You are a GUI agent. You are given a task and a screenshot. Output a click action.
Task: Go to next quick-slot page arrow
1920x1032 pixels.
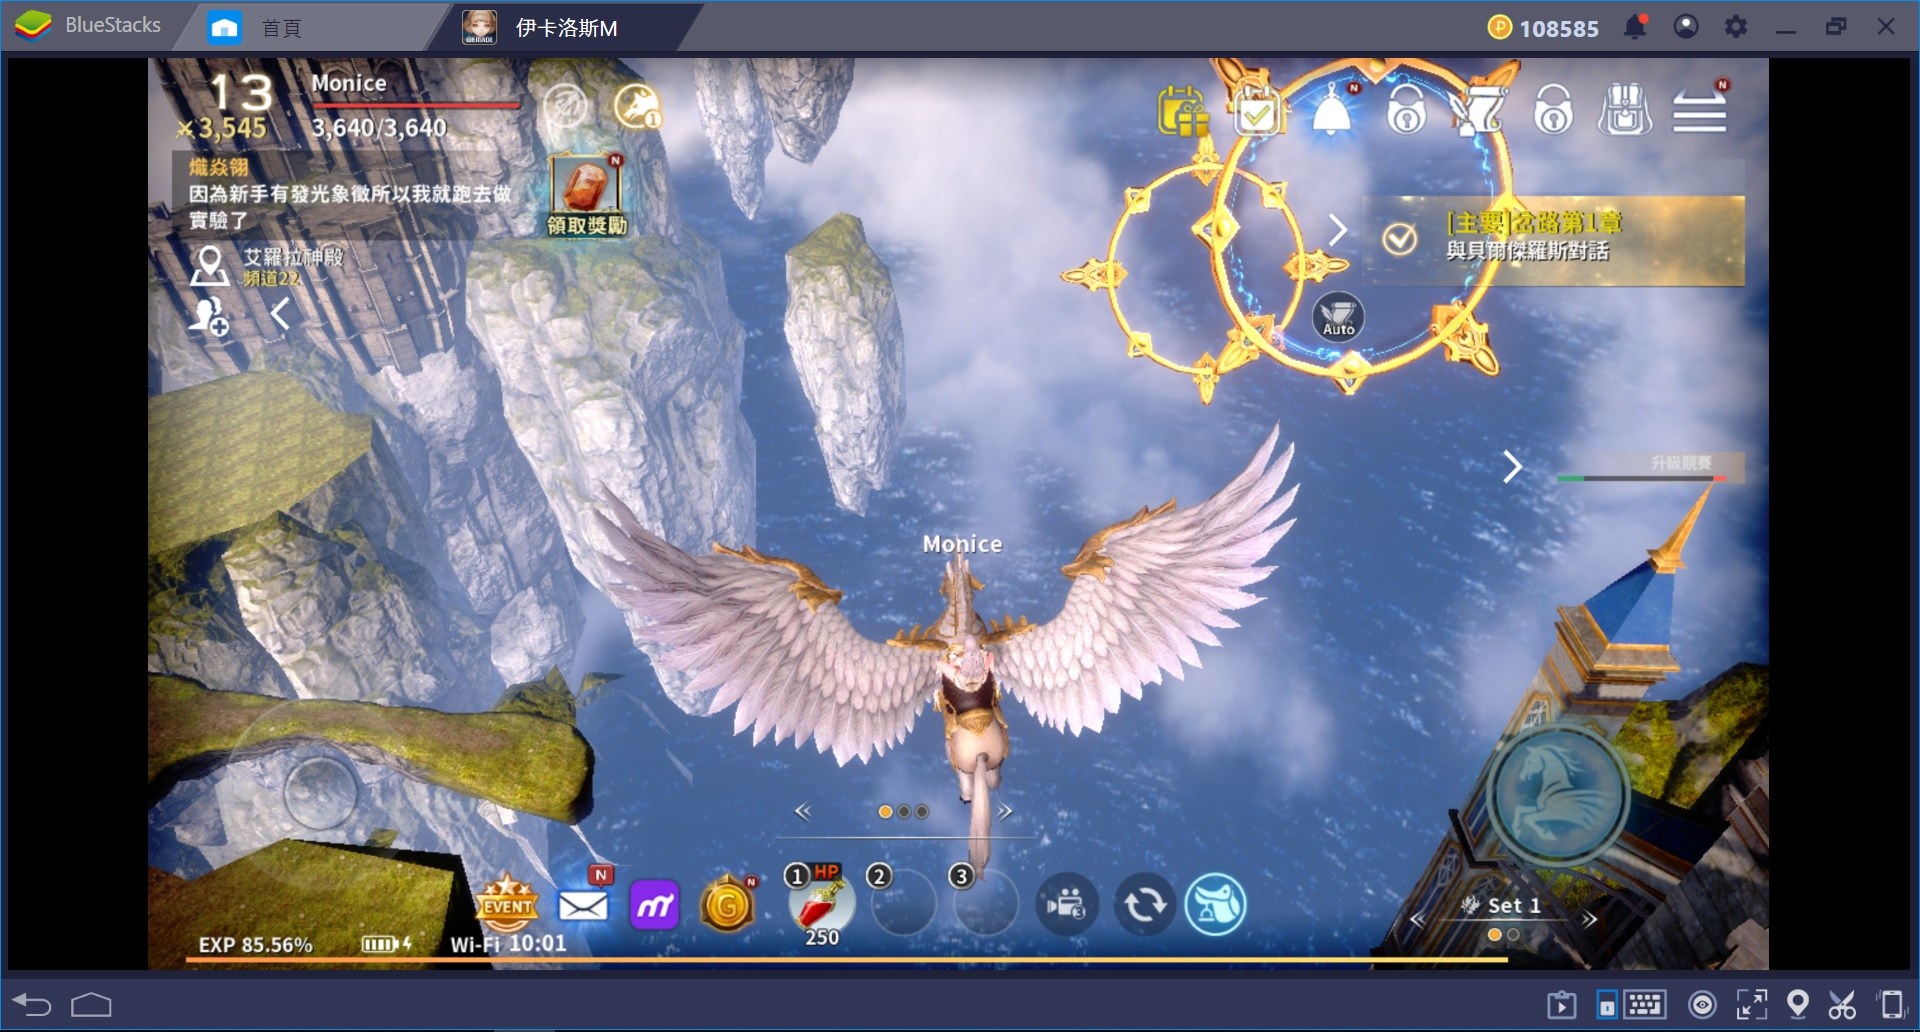pyautogui.click(x=1005, y=811)
